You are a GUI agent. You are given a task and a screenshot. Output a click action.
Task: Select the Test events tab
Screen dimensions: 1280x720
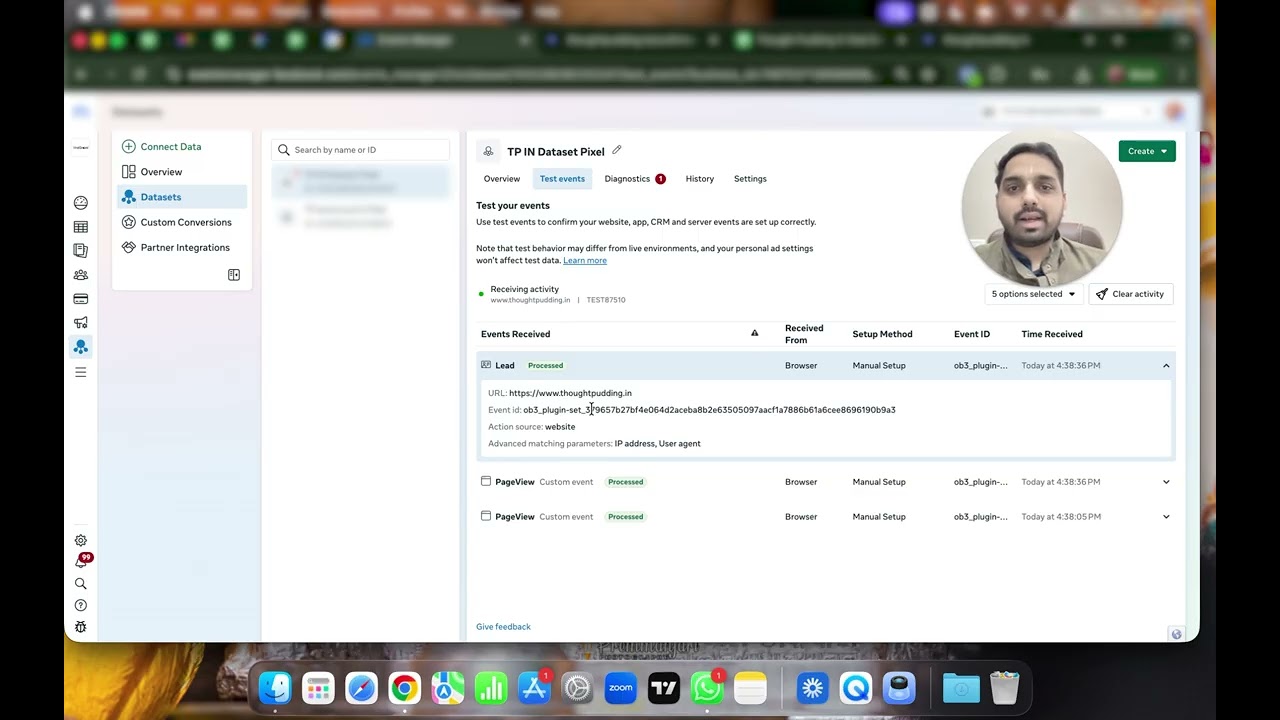click(562, 179)
